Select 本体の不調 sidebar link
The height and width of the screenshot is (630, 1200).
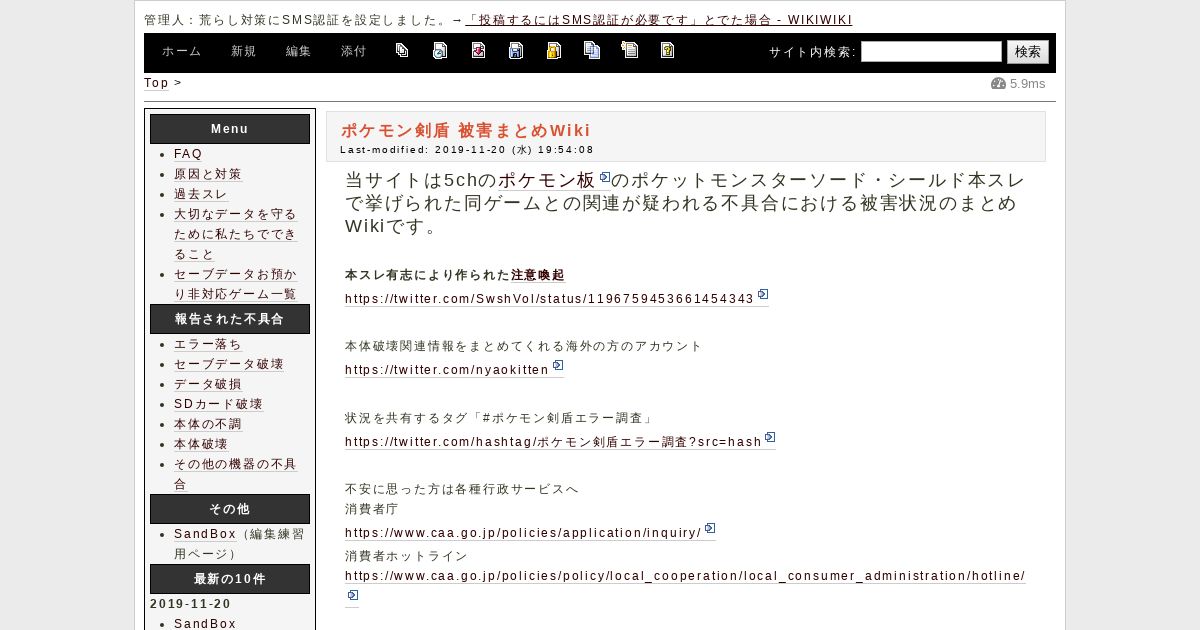click(x=207, y=424)
